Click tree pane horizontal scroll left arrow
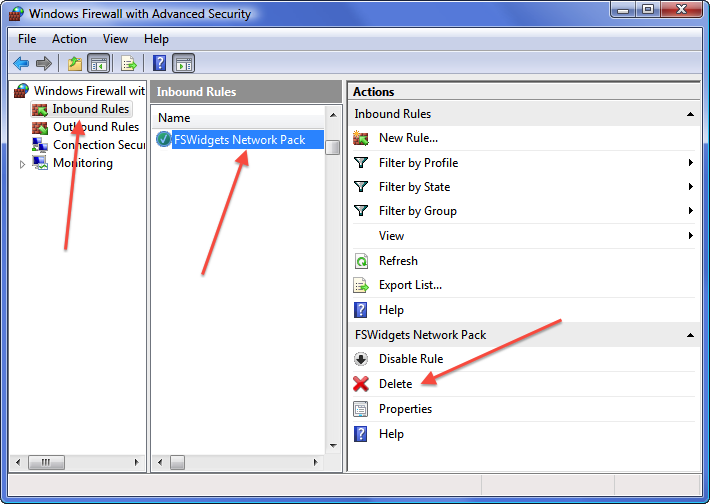Image resolution: width=710 pixels, height=504 pixels. click(18, 462)
